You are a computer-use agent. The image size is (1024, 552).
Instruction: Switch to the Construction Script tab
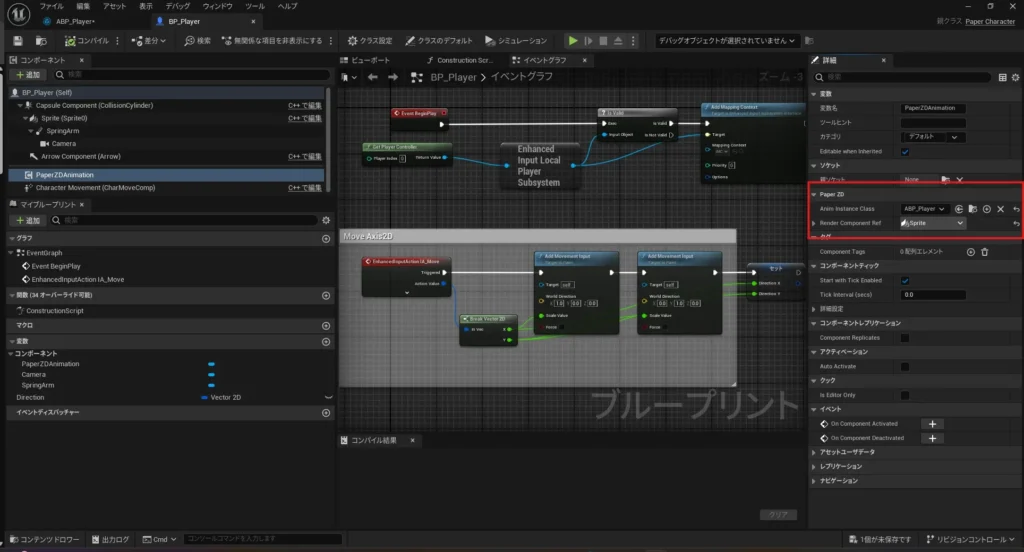459,60
